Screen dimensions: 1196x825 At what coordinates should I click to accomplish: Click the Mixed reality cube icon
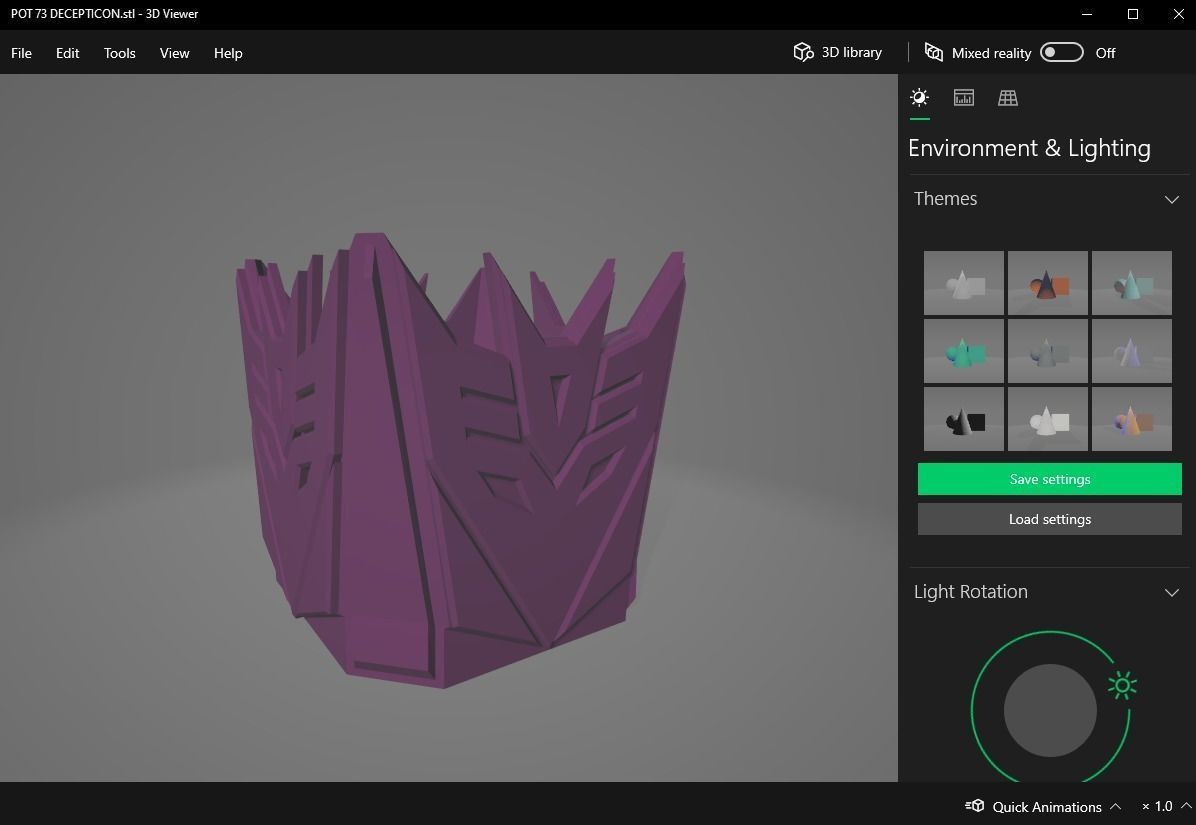[934, 52]
